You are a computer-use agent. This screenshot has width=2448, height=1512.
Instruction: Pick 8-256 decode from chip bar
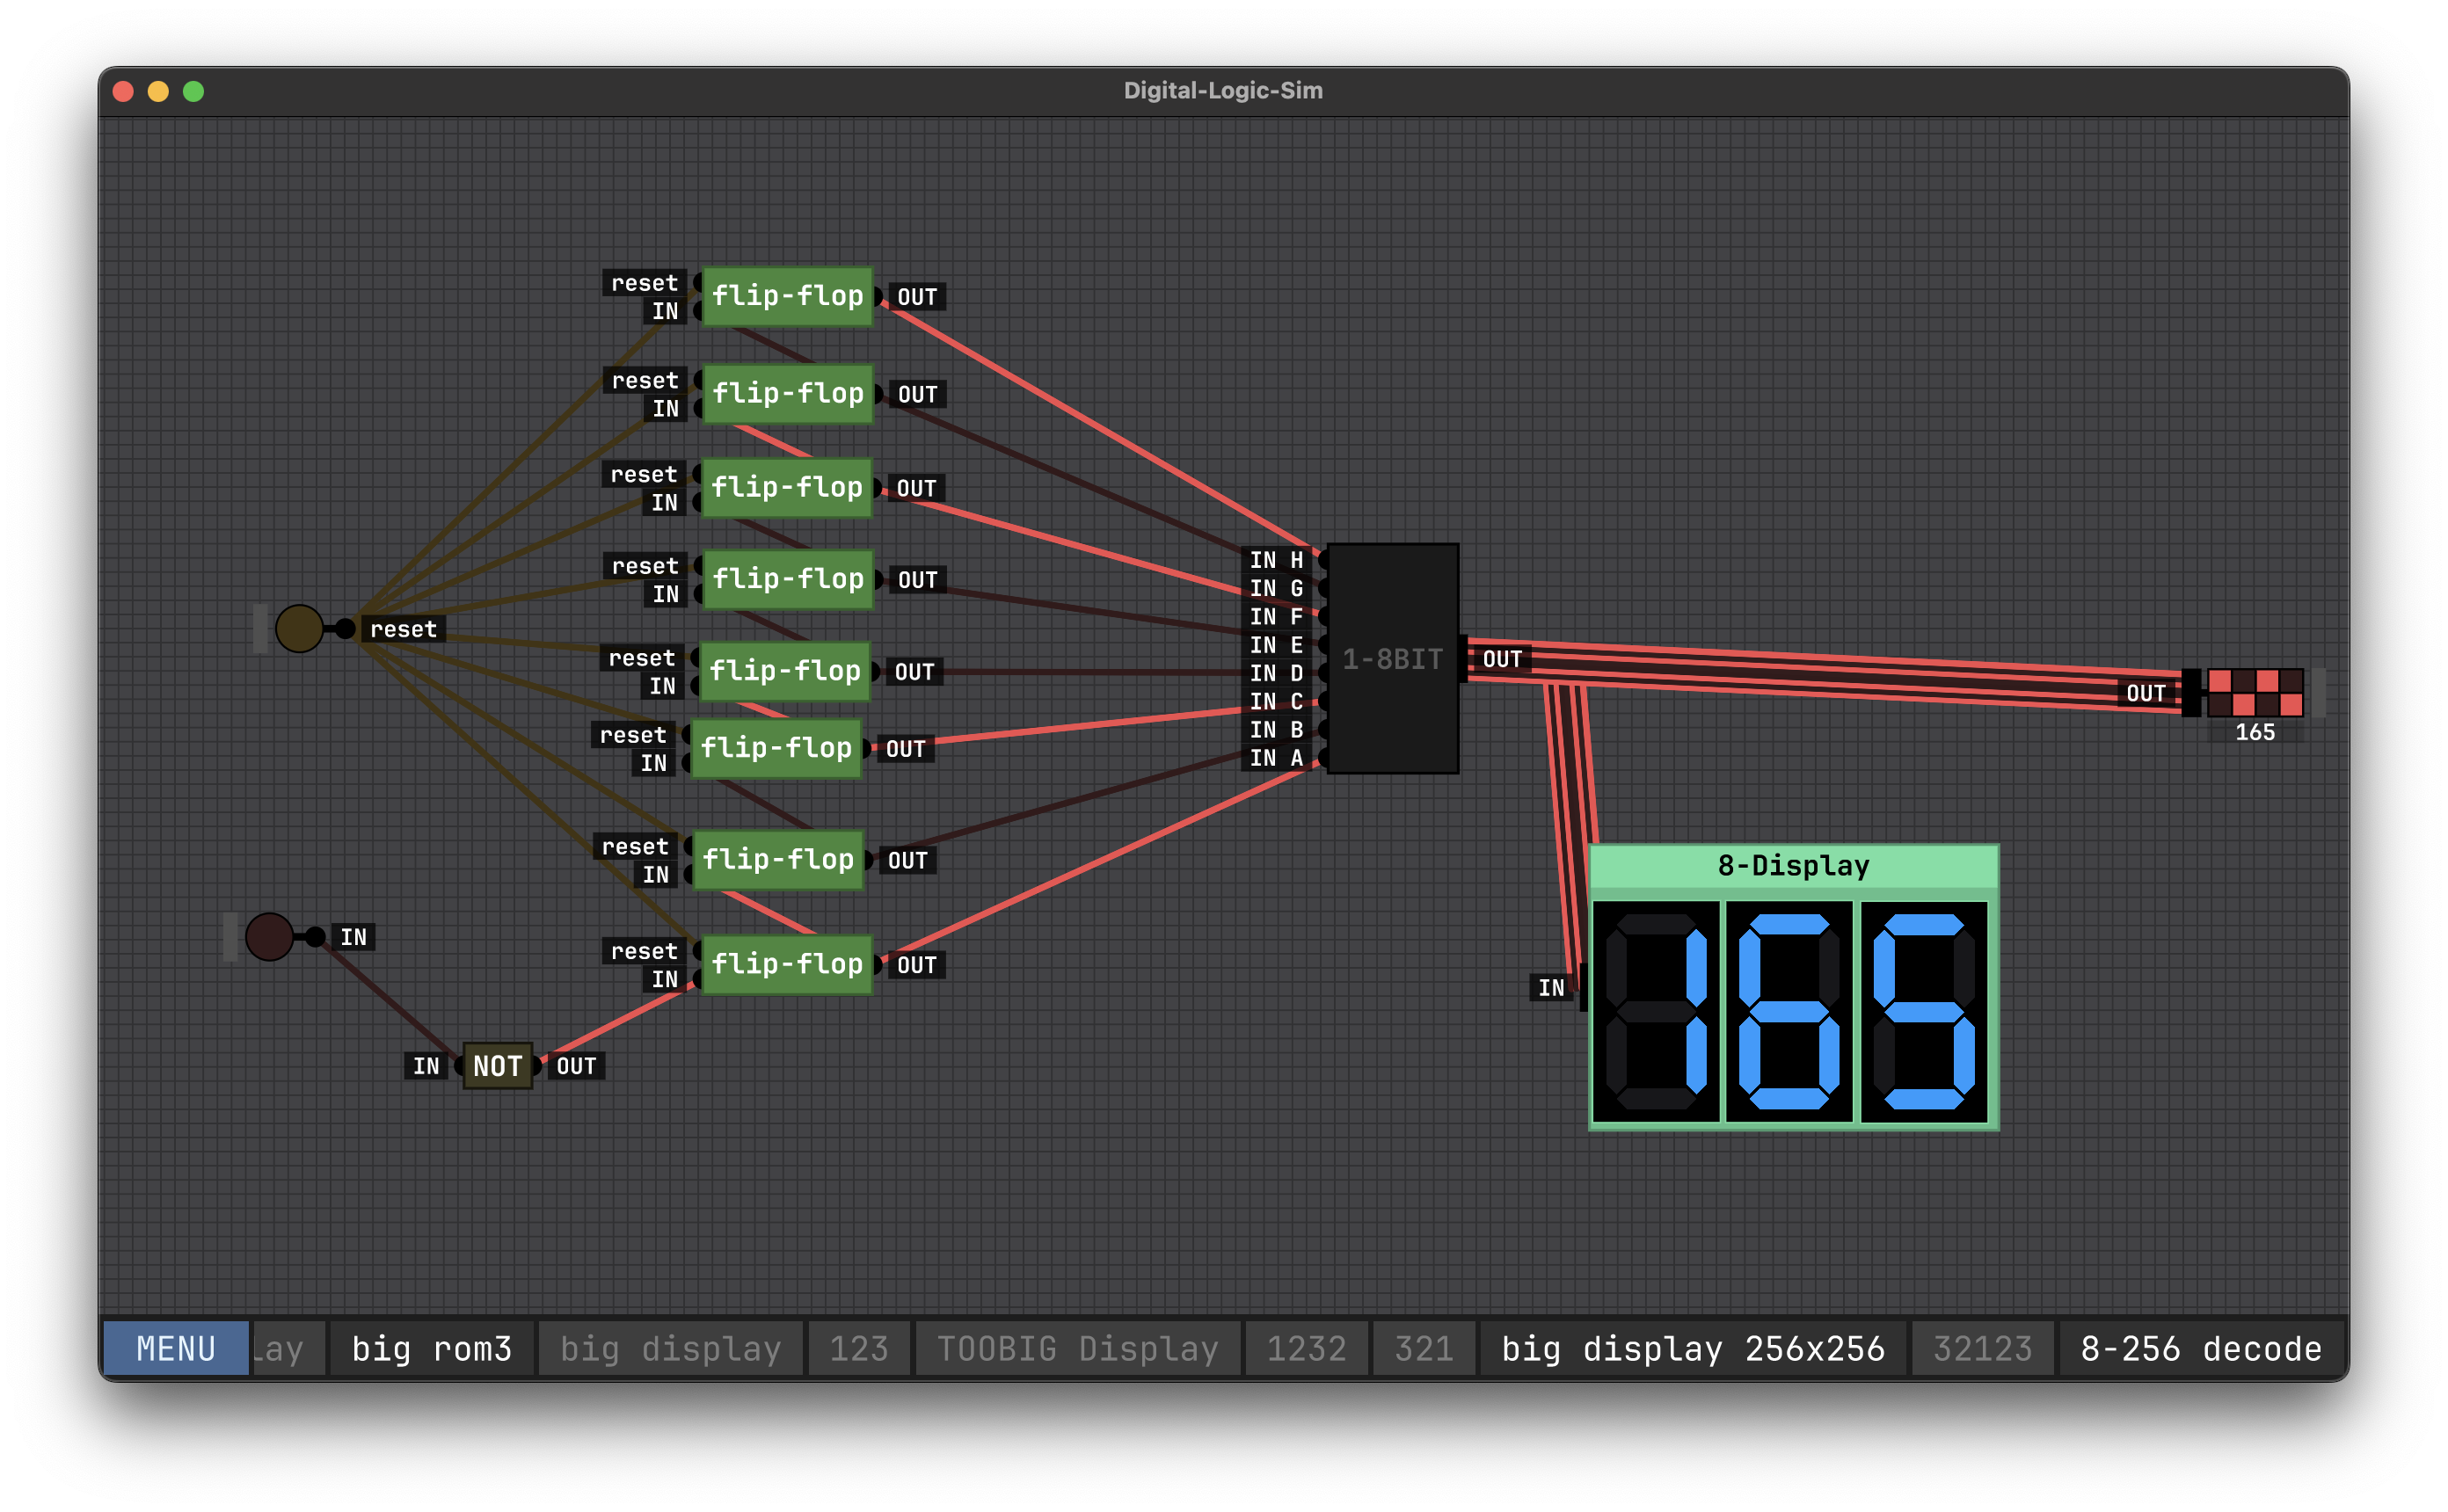coord(2200,1348)
